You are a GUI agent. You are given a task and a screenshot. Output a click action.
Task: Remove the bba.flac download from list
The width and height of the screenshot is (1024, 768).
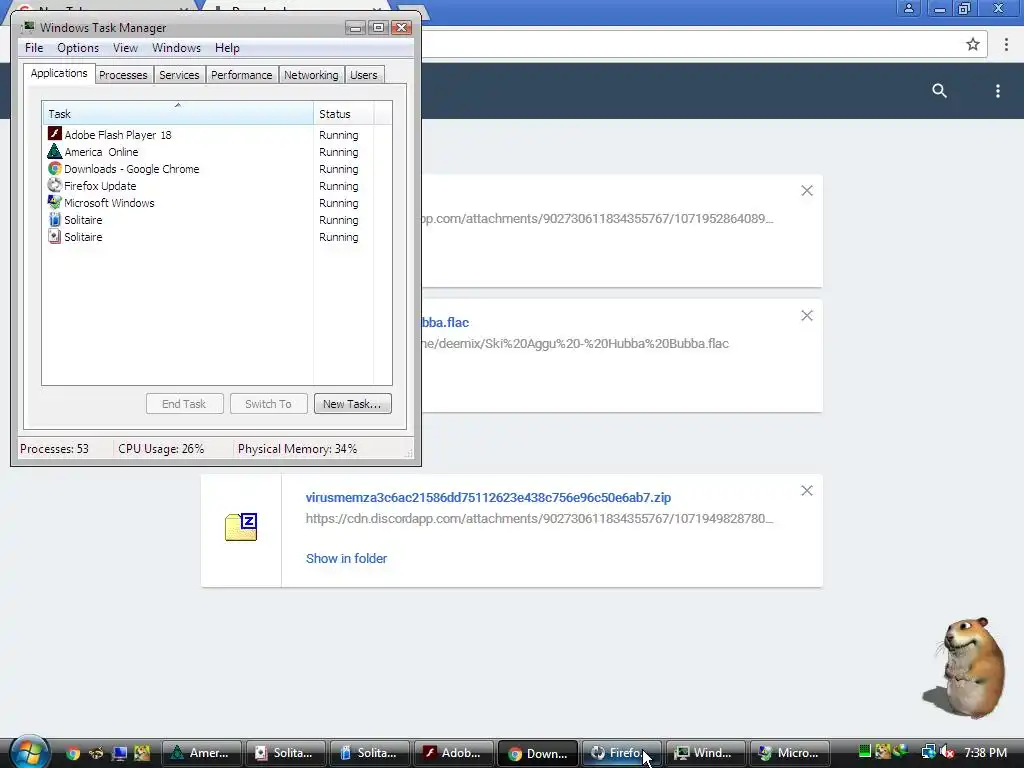807,315
